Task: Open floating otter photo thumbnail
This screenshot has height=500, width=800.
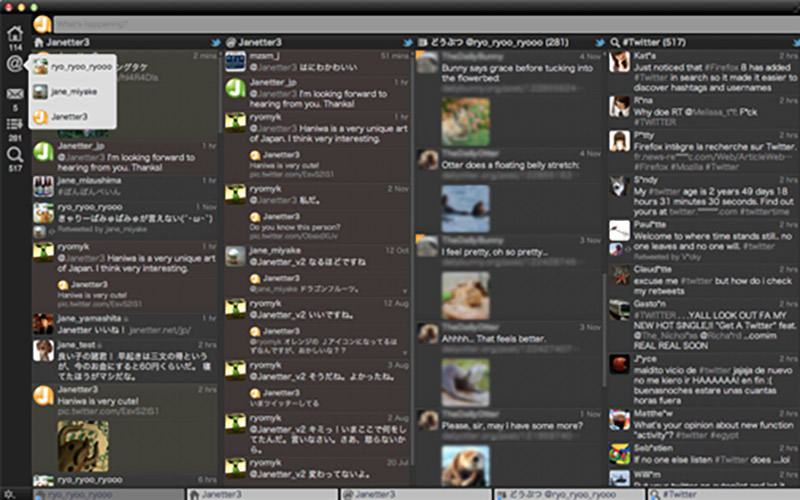Action: pyautogui.click(x=465, y=209)
